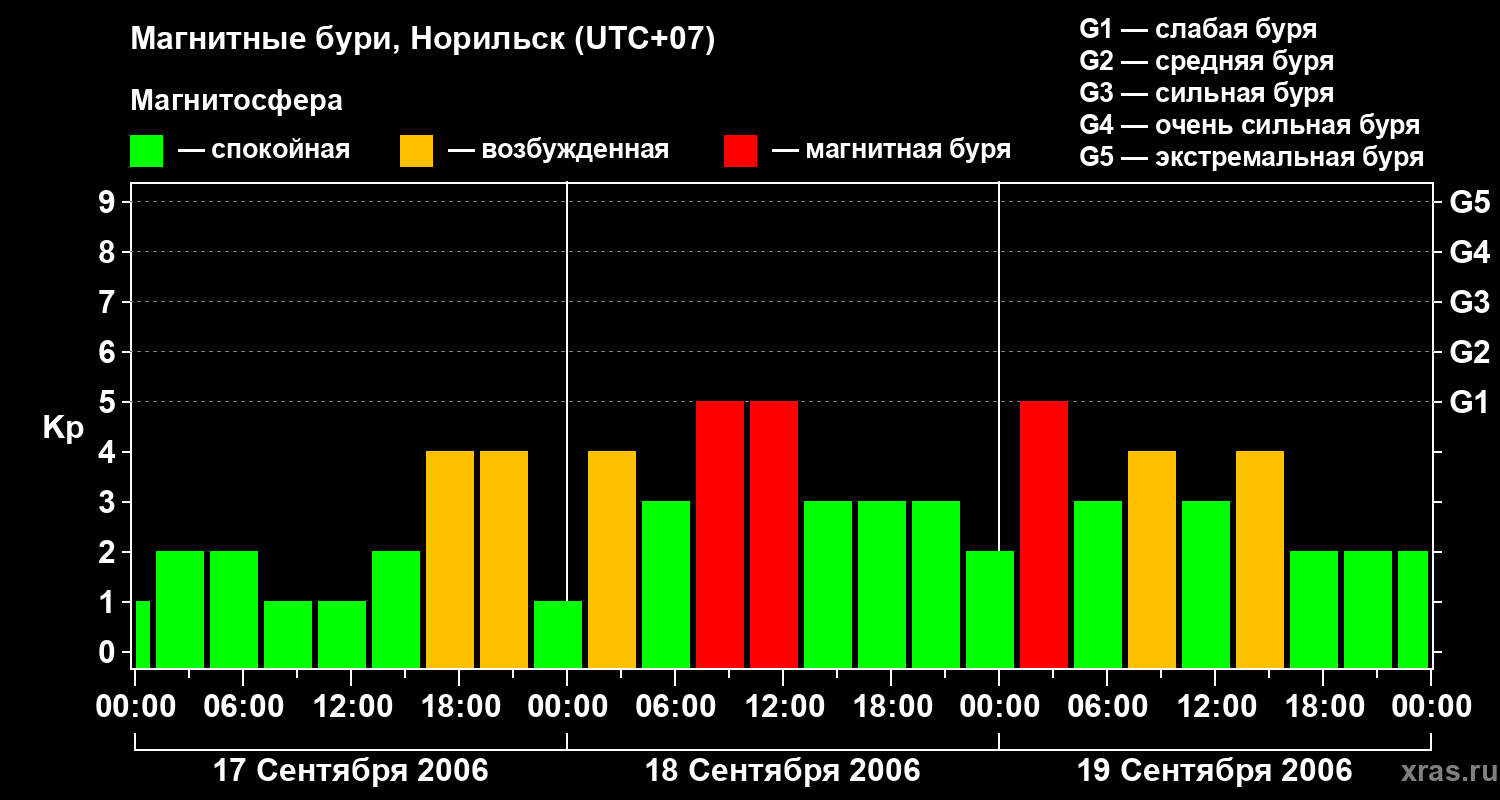Click the '06:00' tick under 19 Сентября
This screenshot has width=1500, height=800.
click(1107, 707)
